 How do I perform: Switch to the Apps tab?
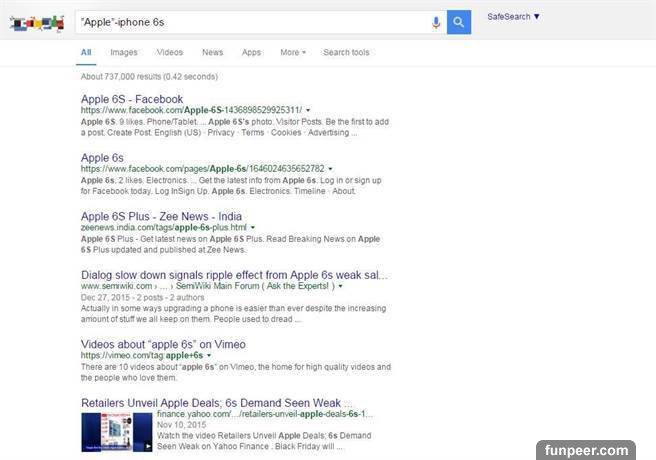tap(251, 52)
